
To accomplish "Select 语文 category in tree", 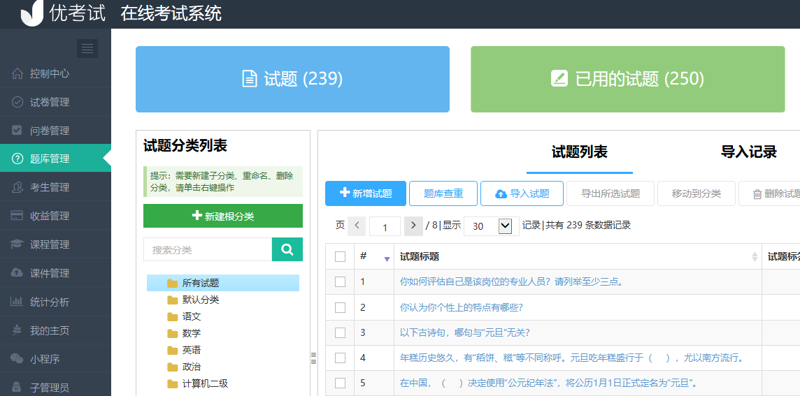I will tap(191, 316).
